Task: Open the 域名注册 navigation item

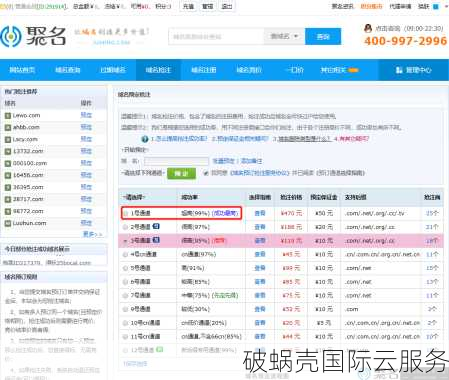Action: click(204, 70)
